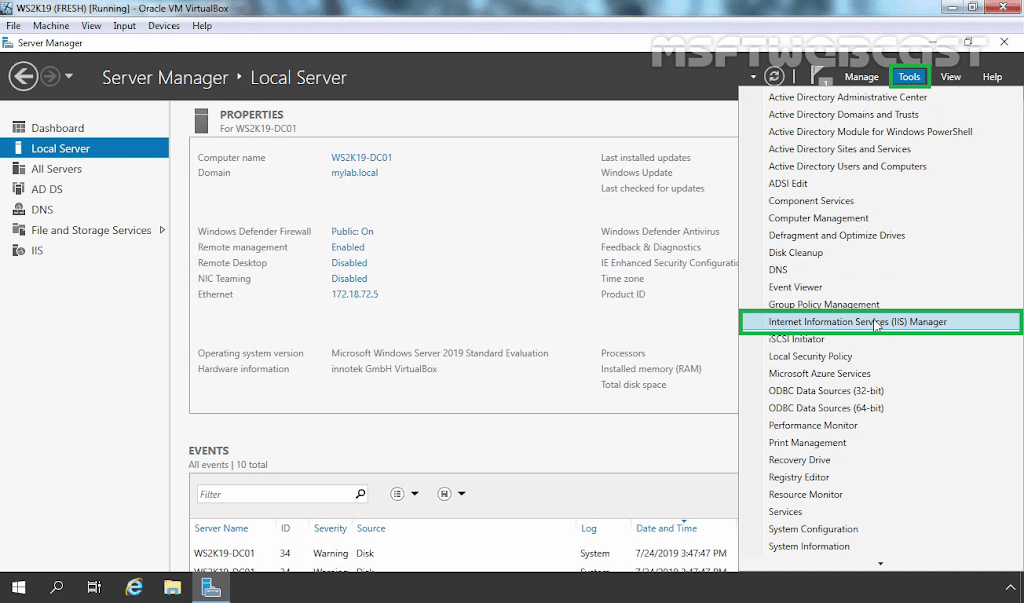Screen dimensions: 1024x603
Task: Open Internet Explorer from the taskbar
Action: (133, 587)
